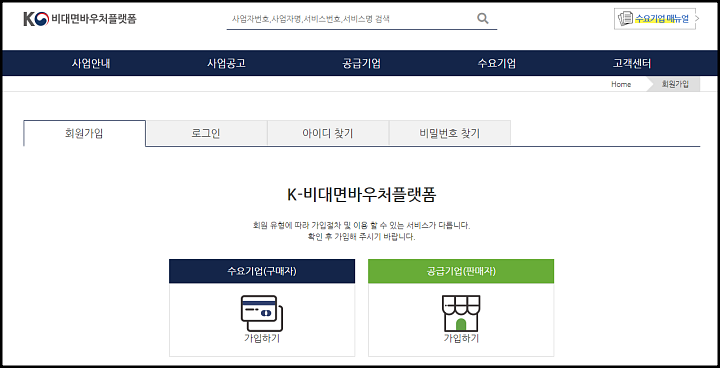Click the 공급기업(판매자) green header

click(461, 271)
